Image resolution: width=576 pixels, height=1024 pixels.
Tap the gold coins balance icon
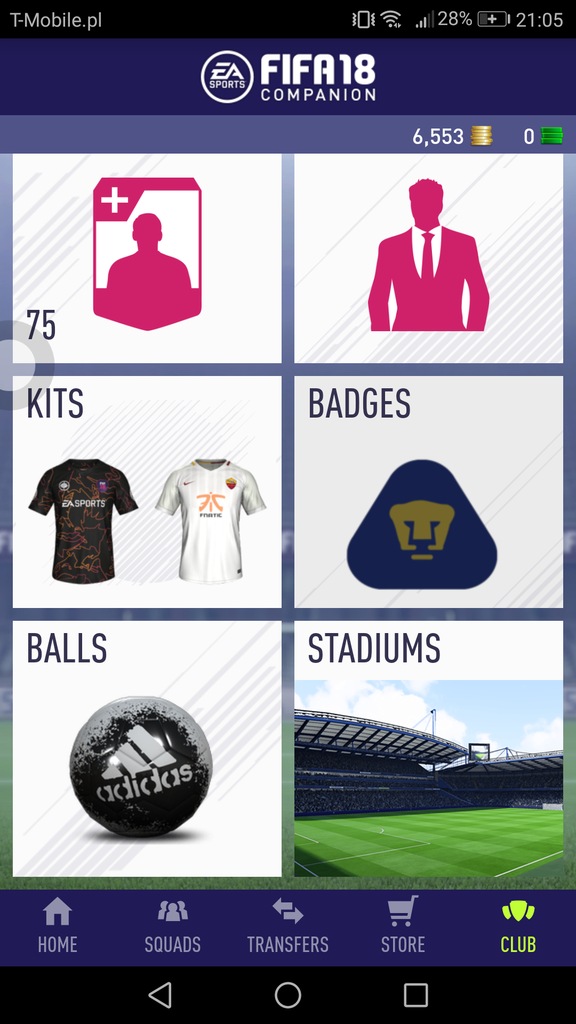coord(481,136)
